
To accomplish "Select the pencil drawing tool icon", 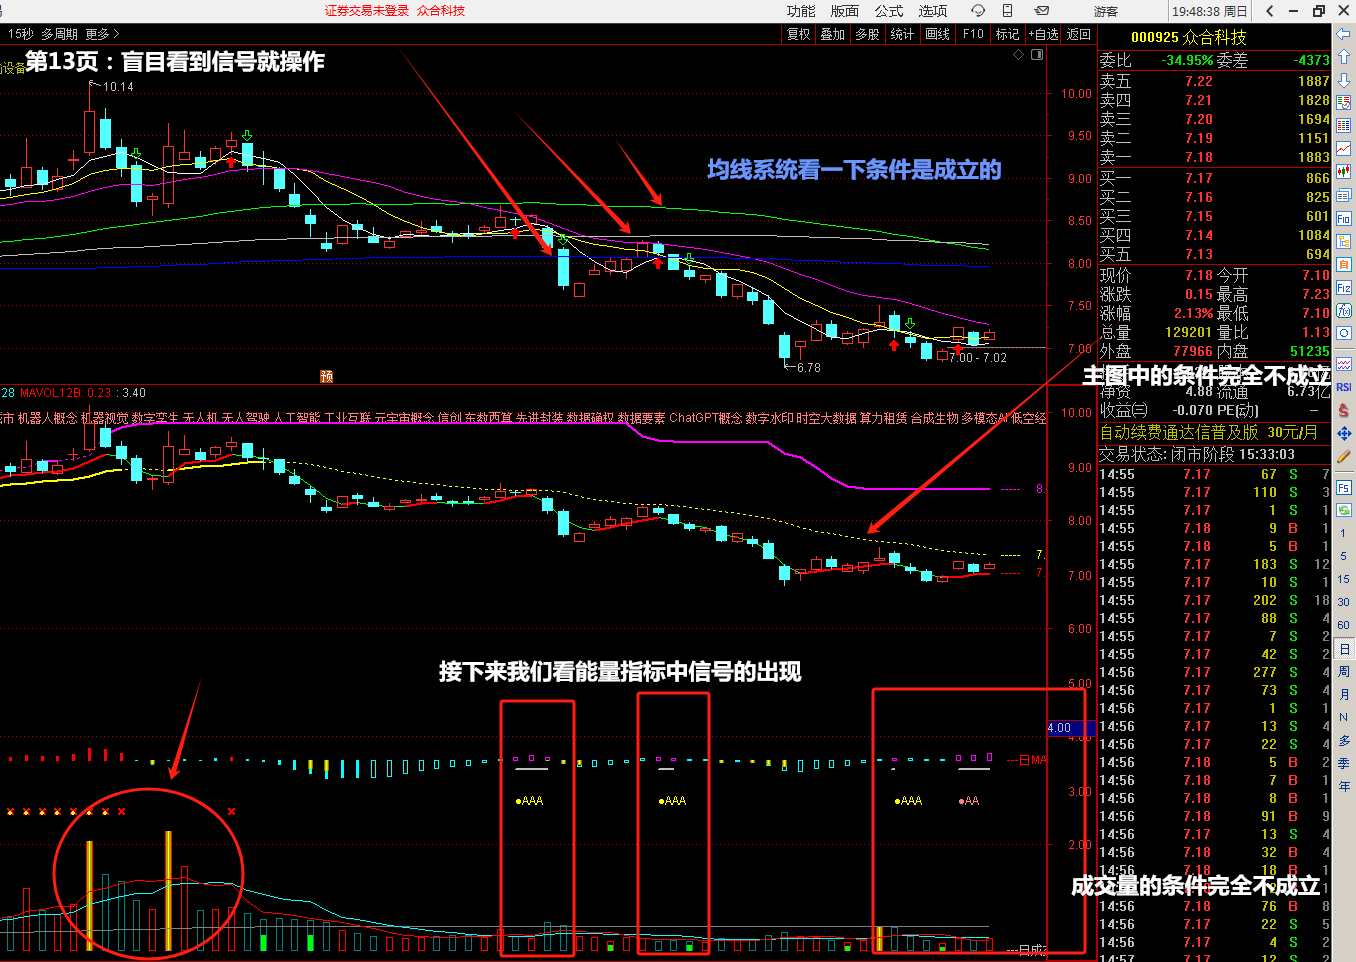I will tap(1344, 456).
